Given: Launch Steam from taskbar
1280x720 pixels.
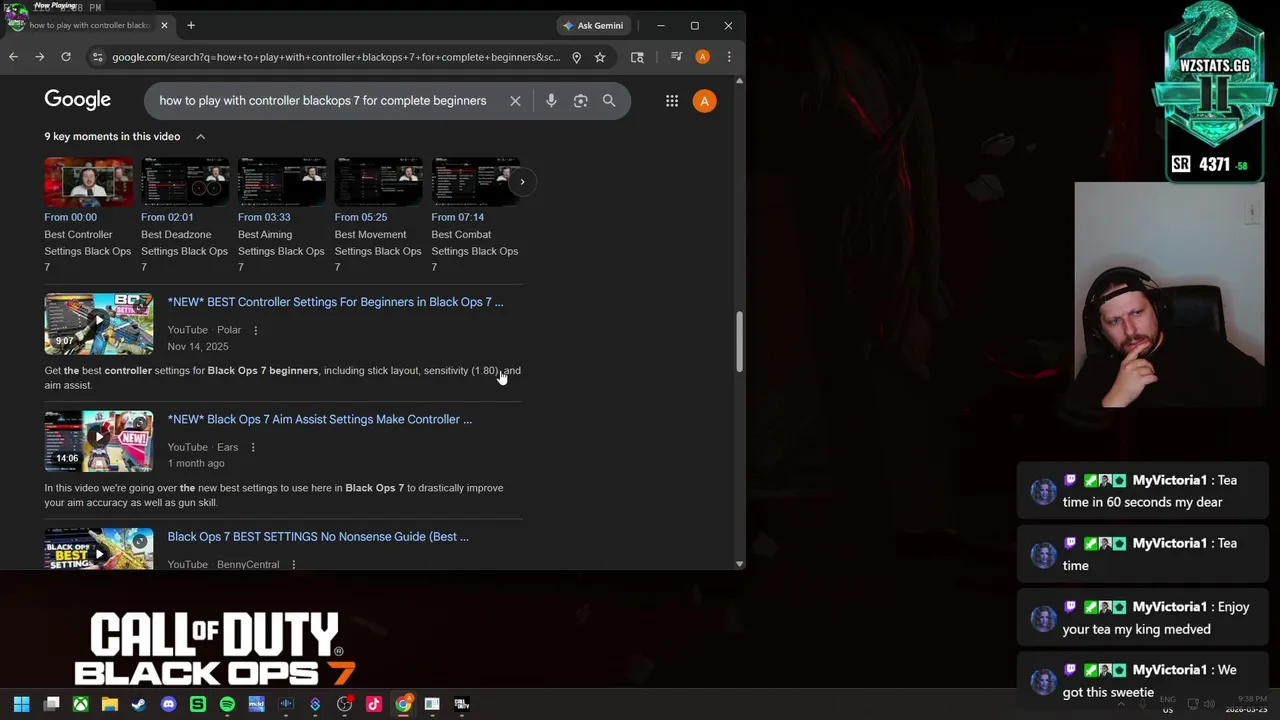Looking at the screenshot, I should point(139,704).
